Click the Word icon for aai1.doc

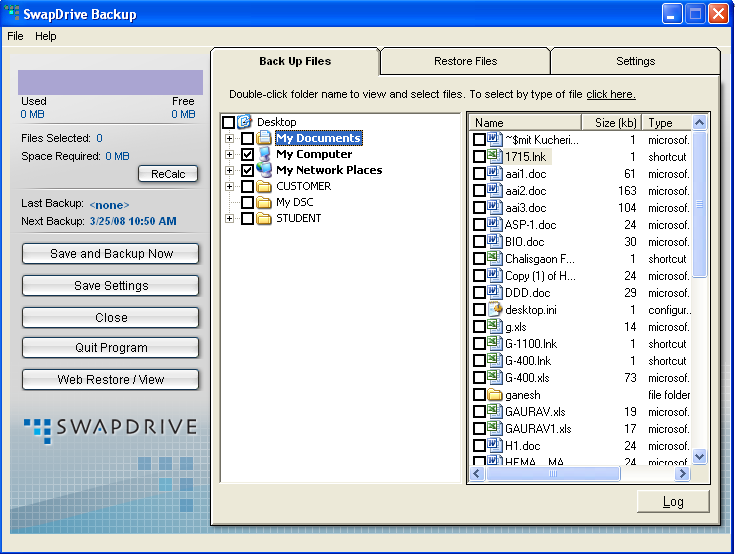click(494, 173)
